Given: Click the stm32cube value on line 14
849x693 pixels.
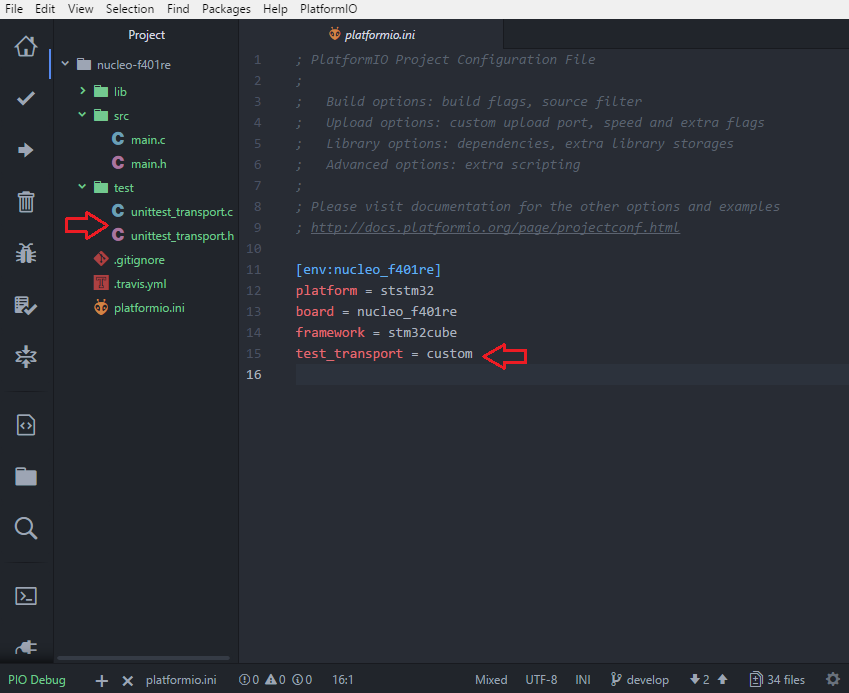Looking at the screenshot, I should [x=422, y=332].
